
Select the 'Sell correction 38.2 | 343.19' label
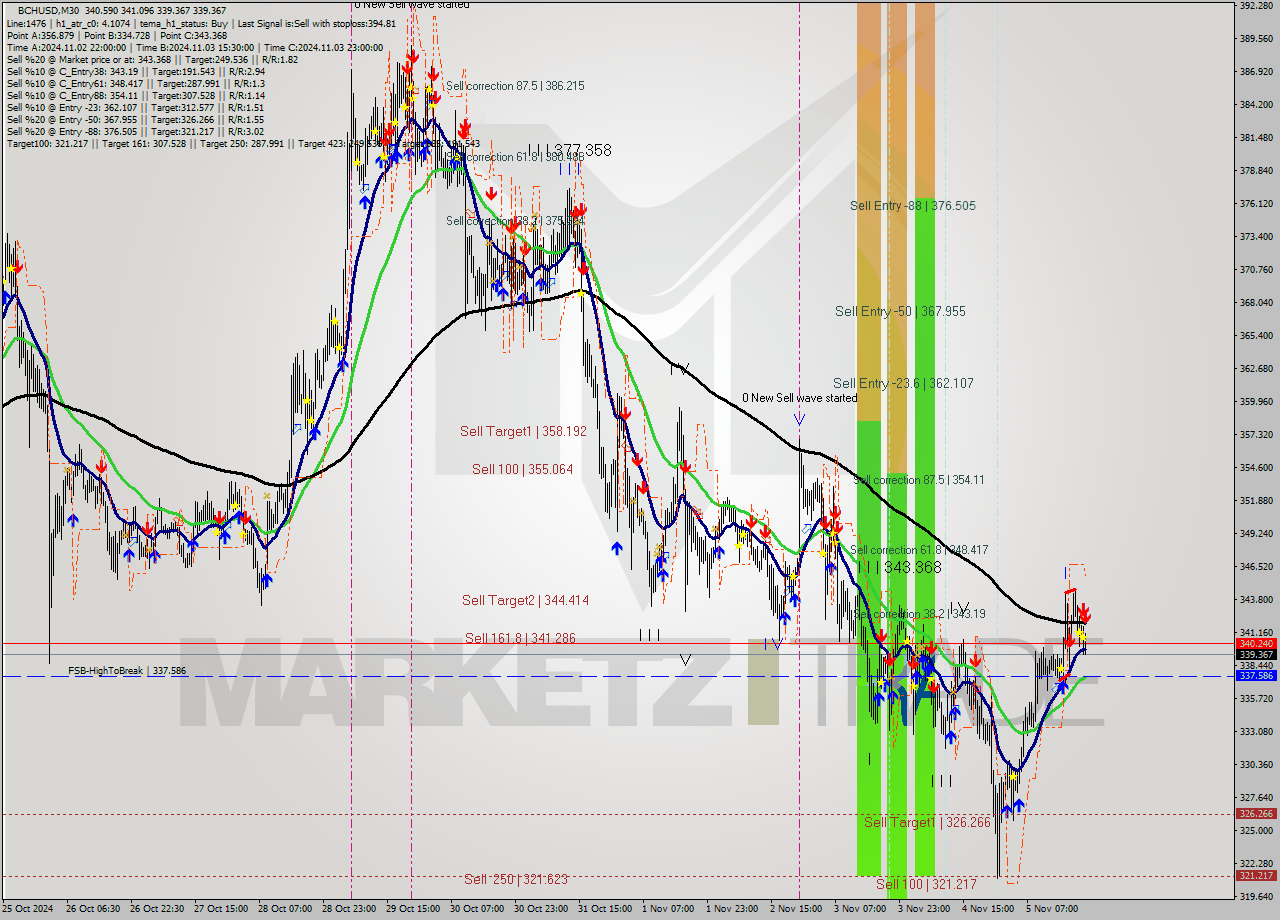pyautogui.click(x=919, y=614)
